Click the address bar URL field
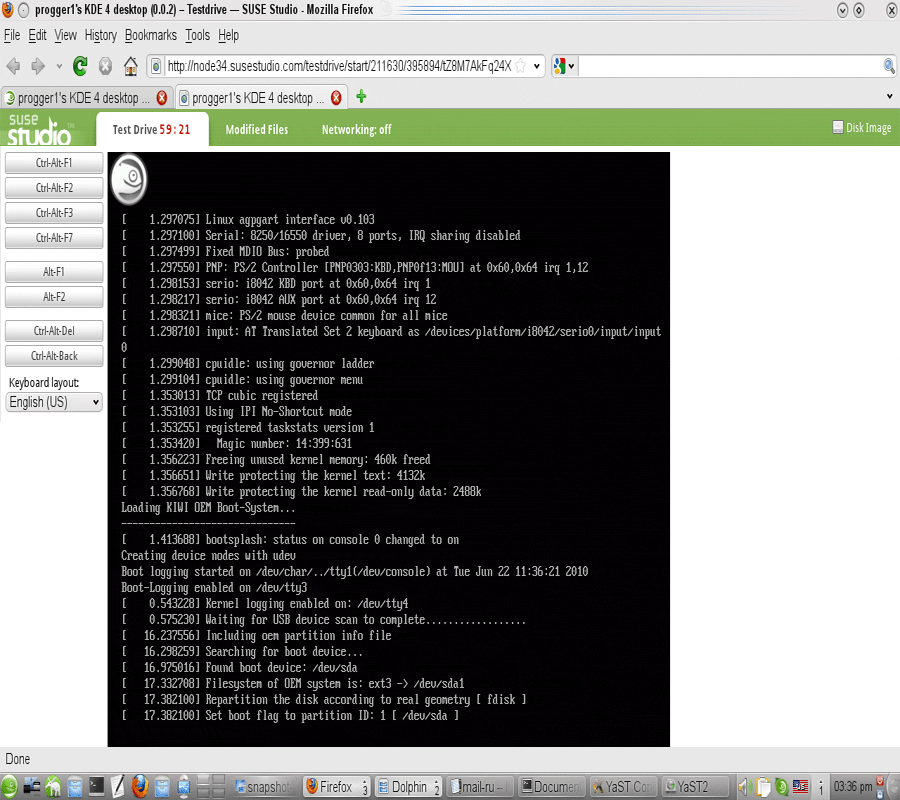Viewport: 900px width, 800px height. pyautogui.click(x=339, y=67)
